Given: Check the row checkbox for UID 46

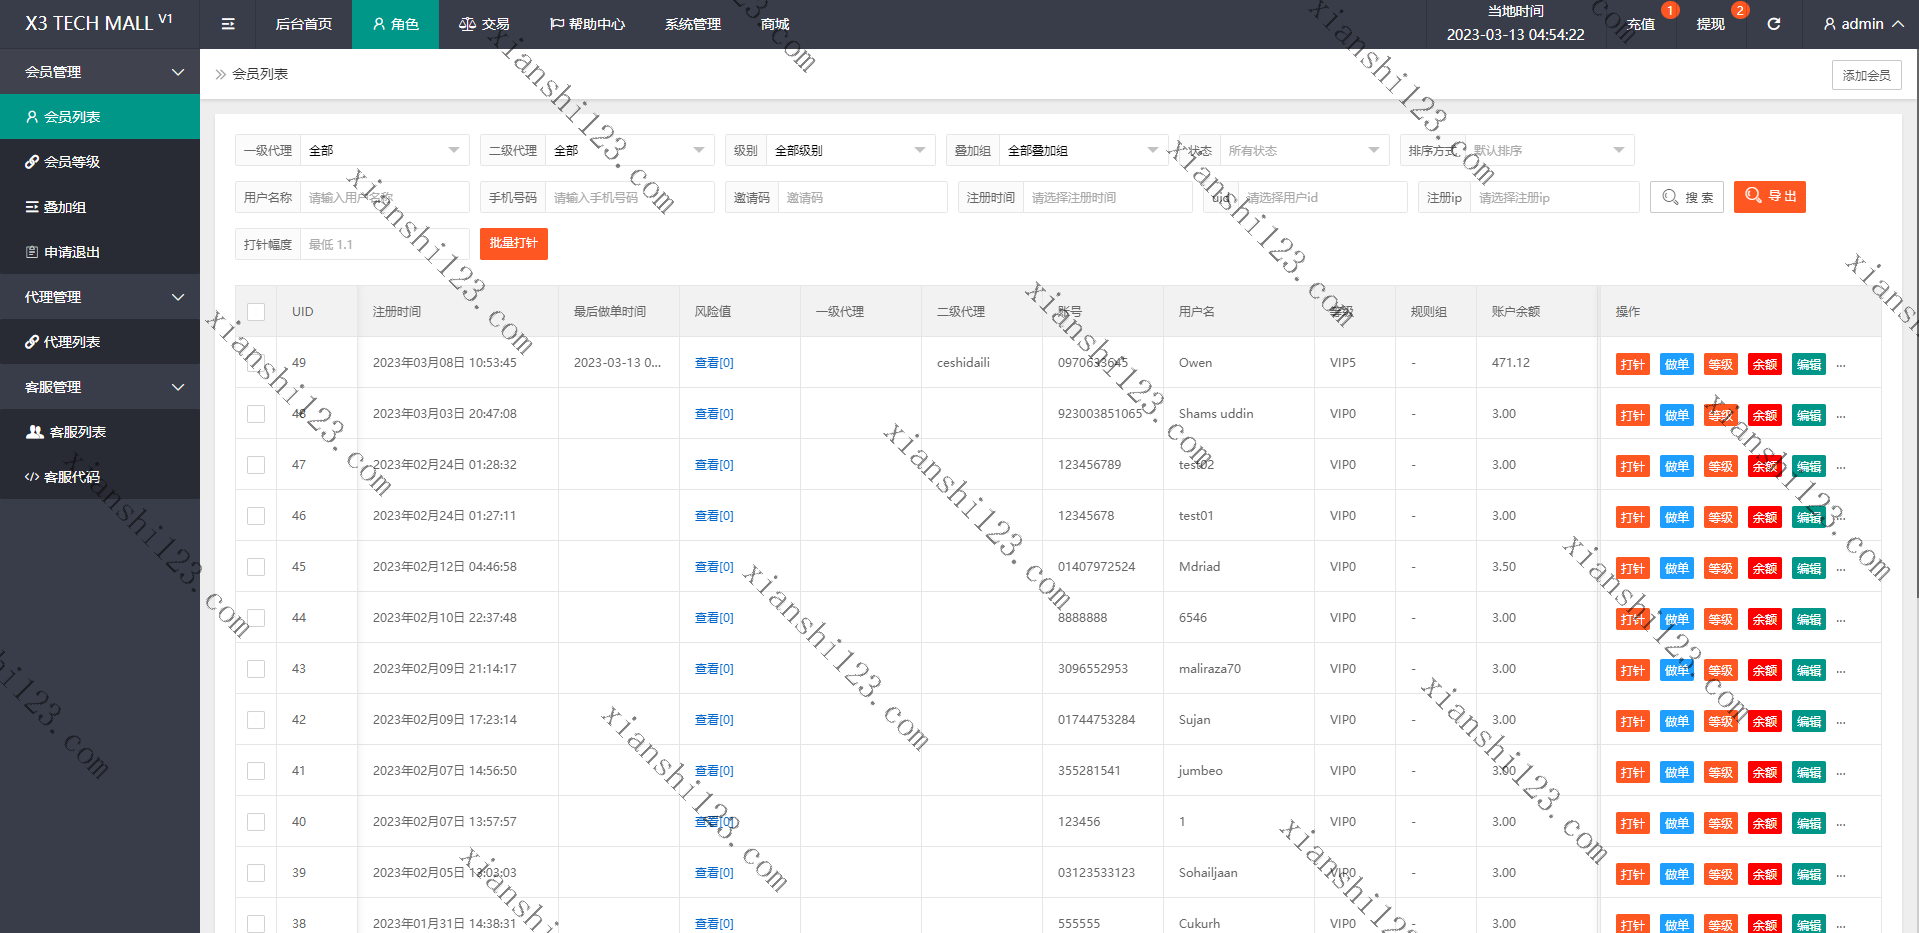Looking at the screenshot, I should (256, 516).
